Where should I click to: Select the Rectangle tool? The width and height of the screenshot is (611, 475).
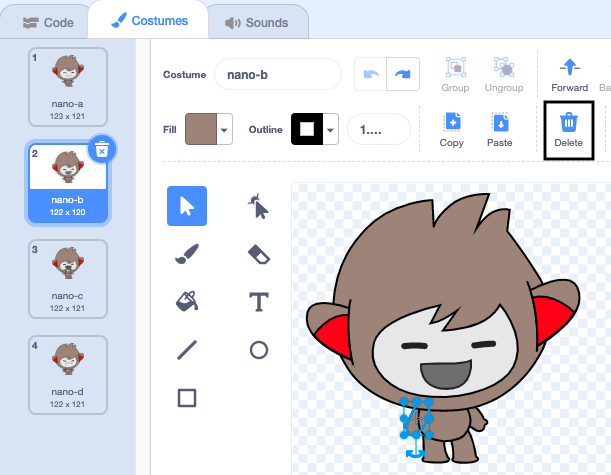(187, 398)
